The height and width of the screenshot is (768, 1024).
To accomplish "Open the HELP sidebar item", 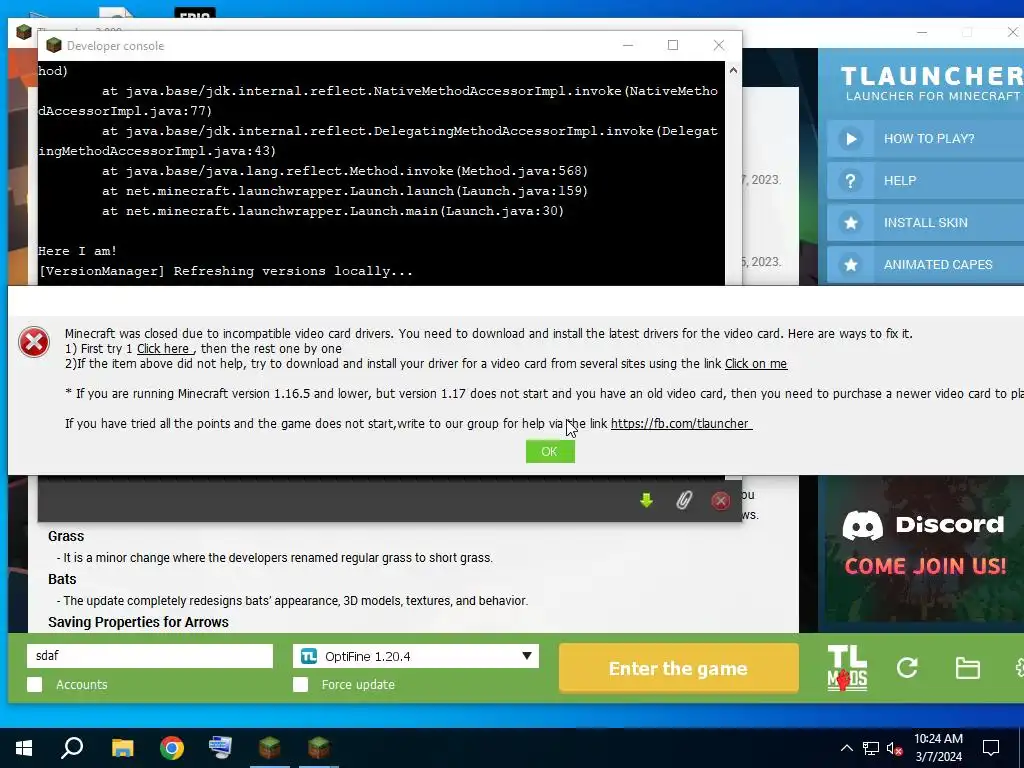I will [925, 181].
